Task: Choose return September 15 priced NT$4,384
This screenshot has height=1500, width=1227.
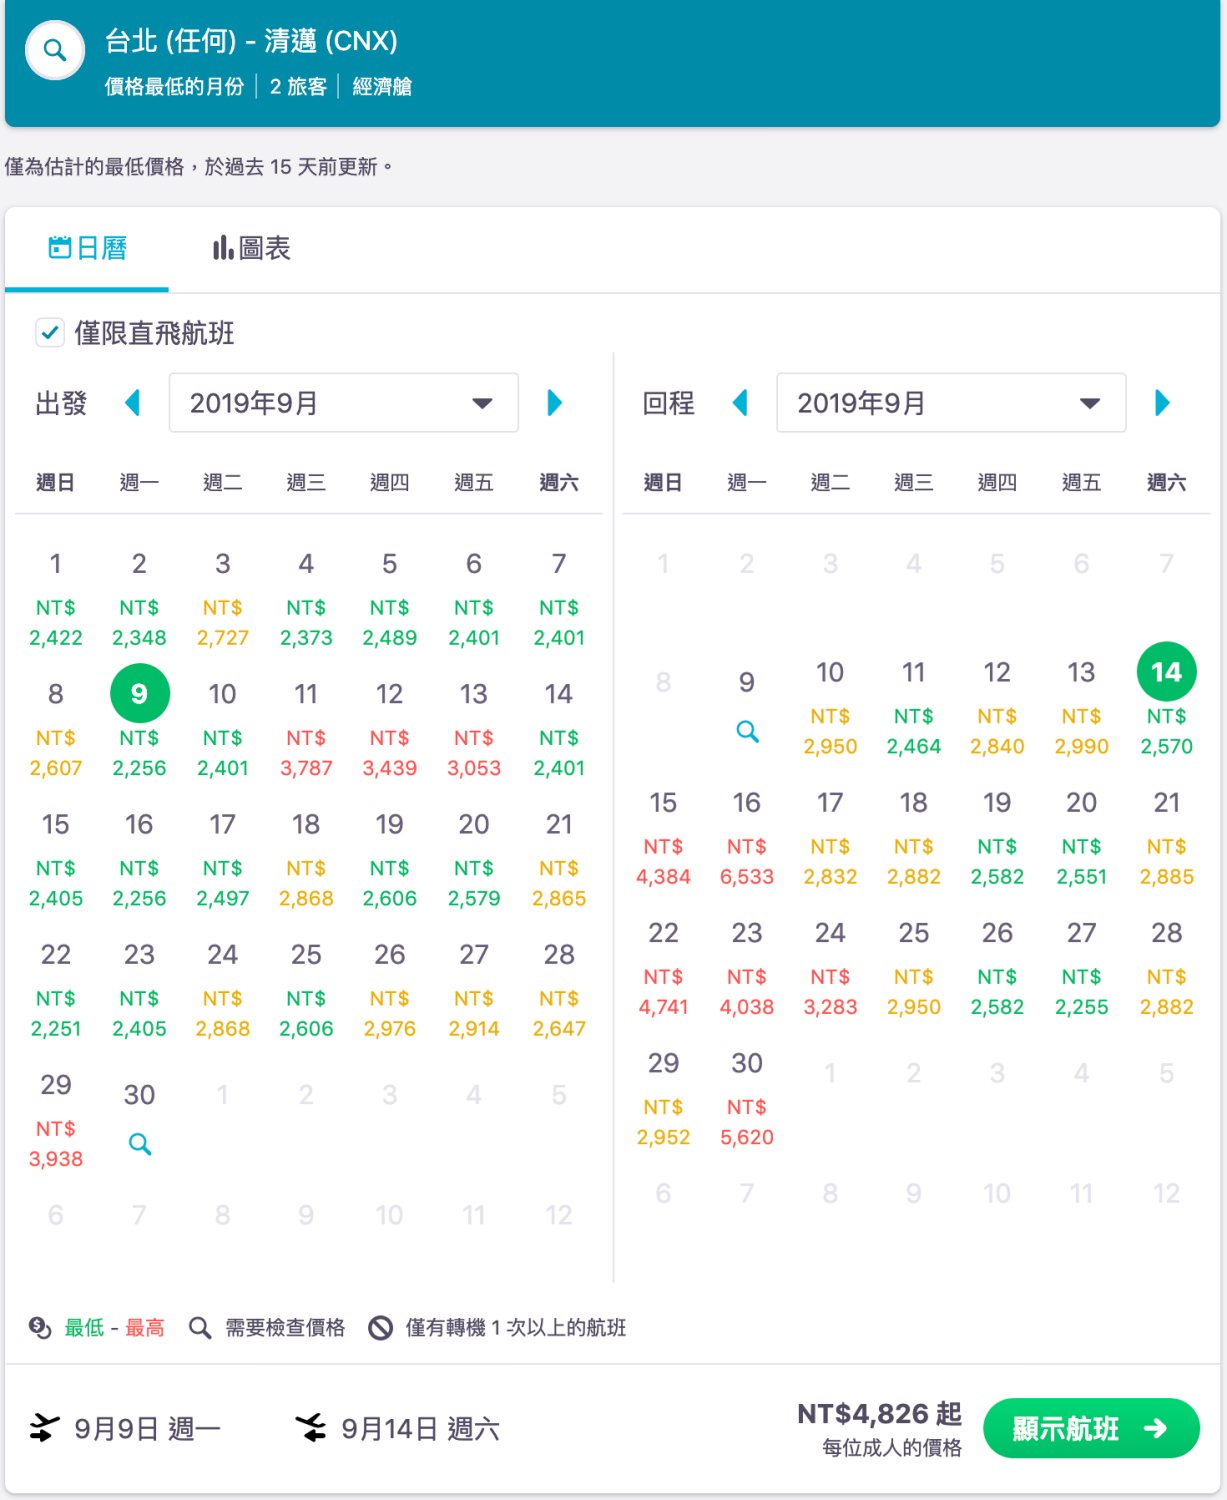Action: click(x=663, y=838)
